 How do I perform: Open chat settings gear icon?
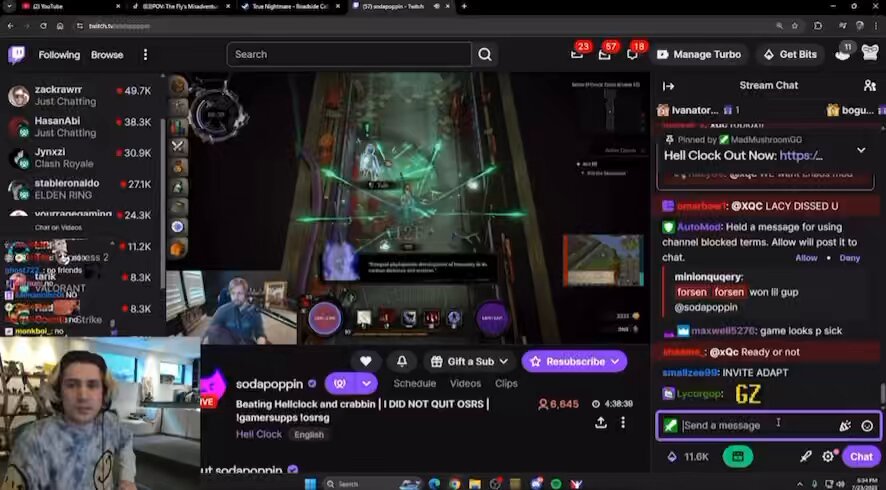point(828,456)
